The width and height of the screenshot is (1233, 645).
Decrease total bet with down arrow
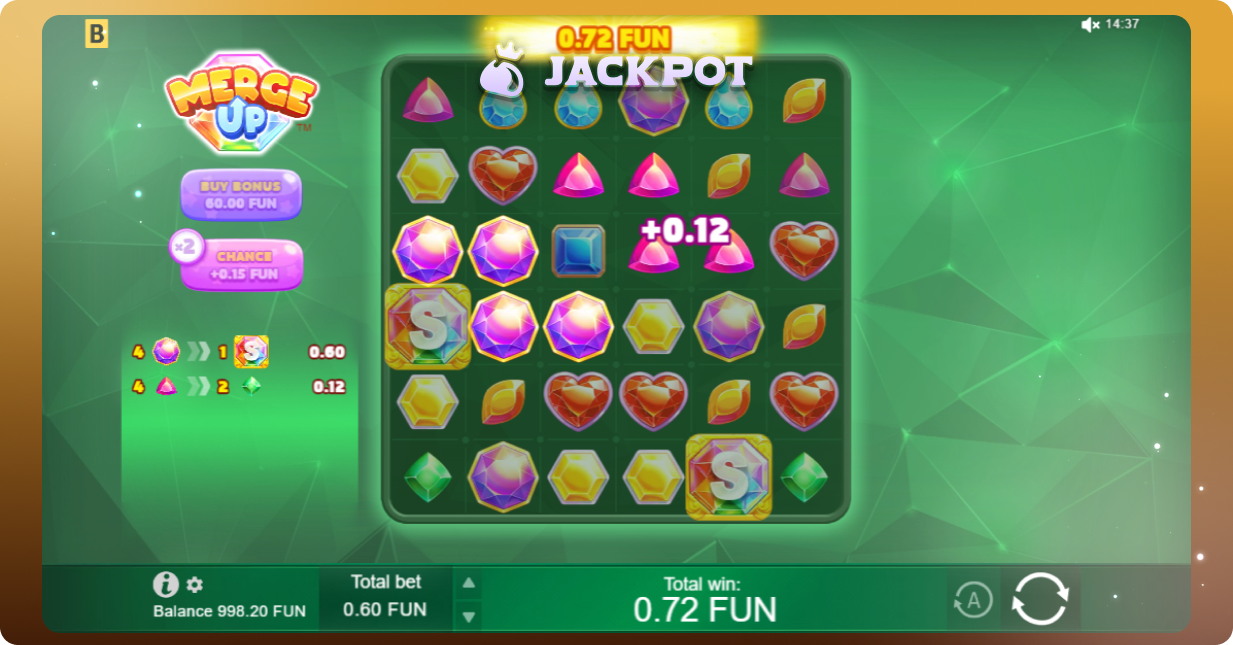[468, 616]
